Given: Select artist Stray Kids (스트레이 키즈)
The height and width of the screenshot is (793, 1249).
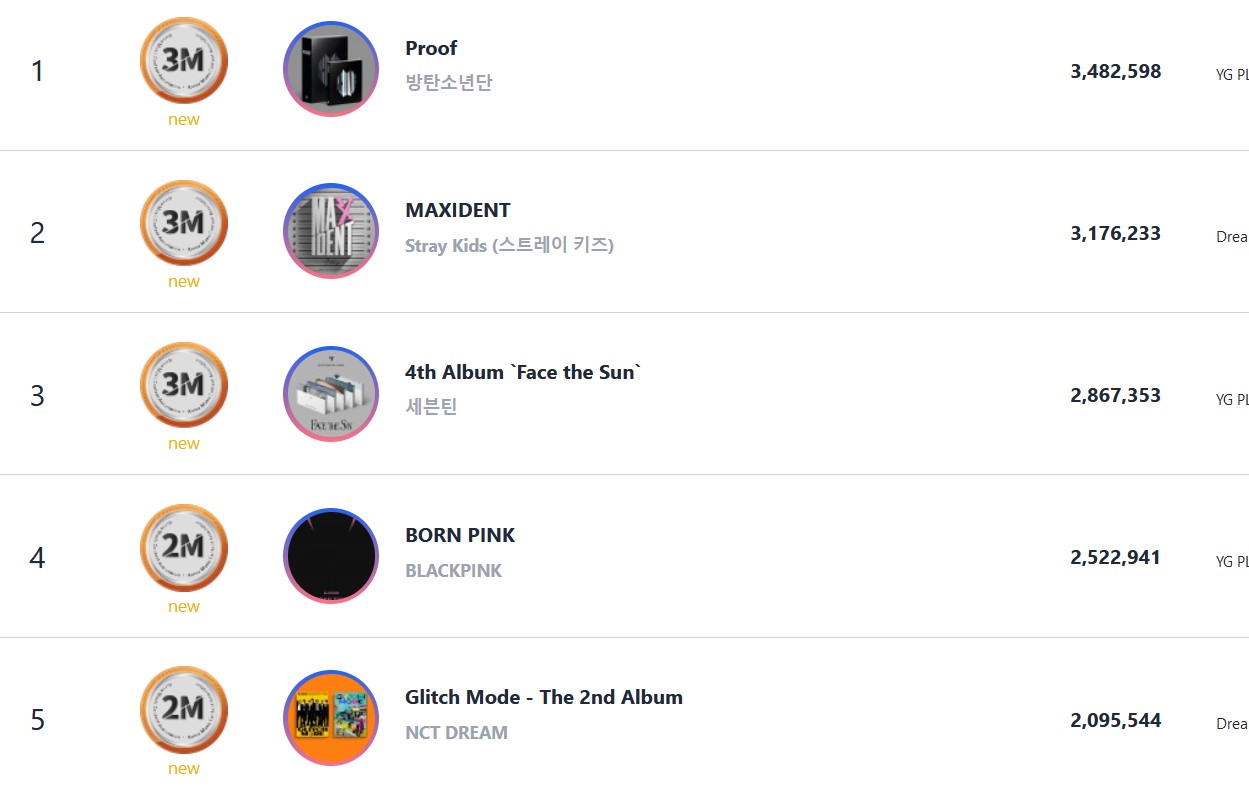Looking at the screenshot, I should click(x=509, y=245).
